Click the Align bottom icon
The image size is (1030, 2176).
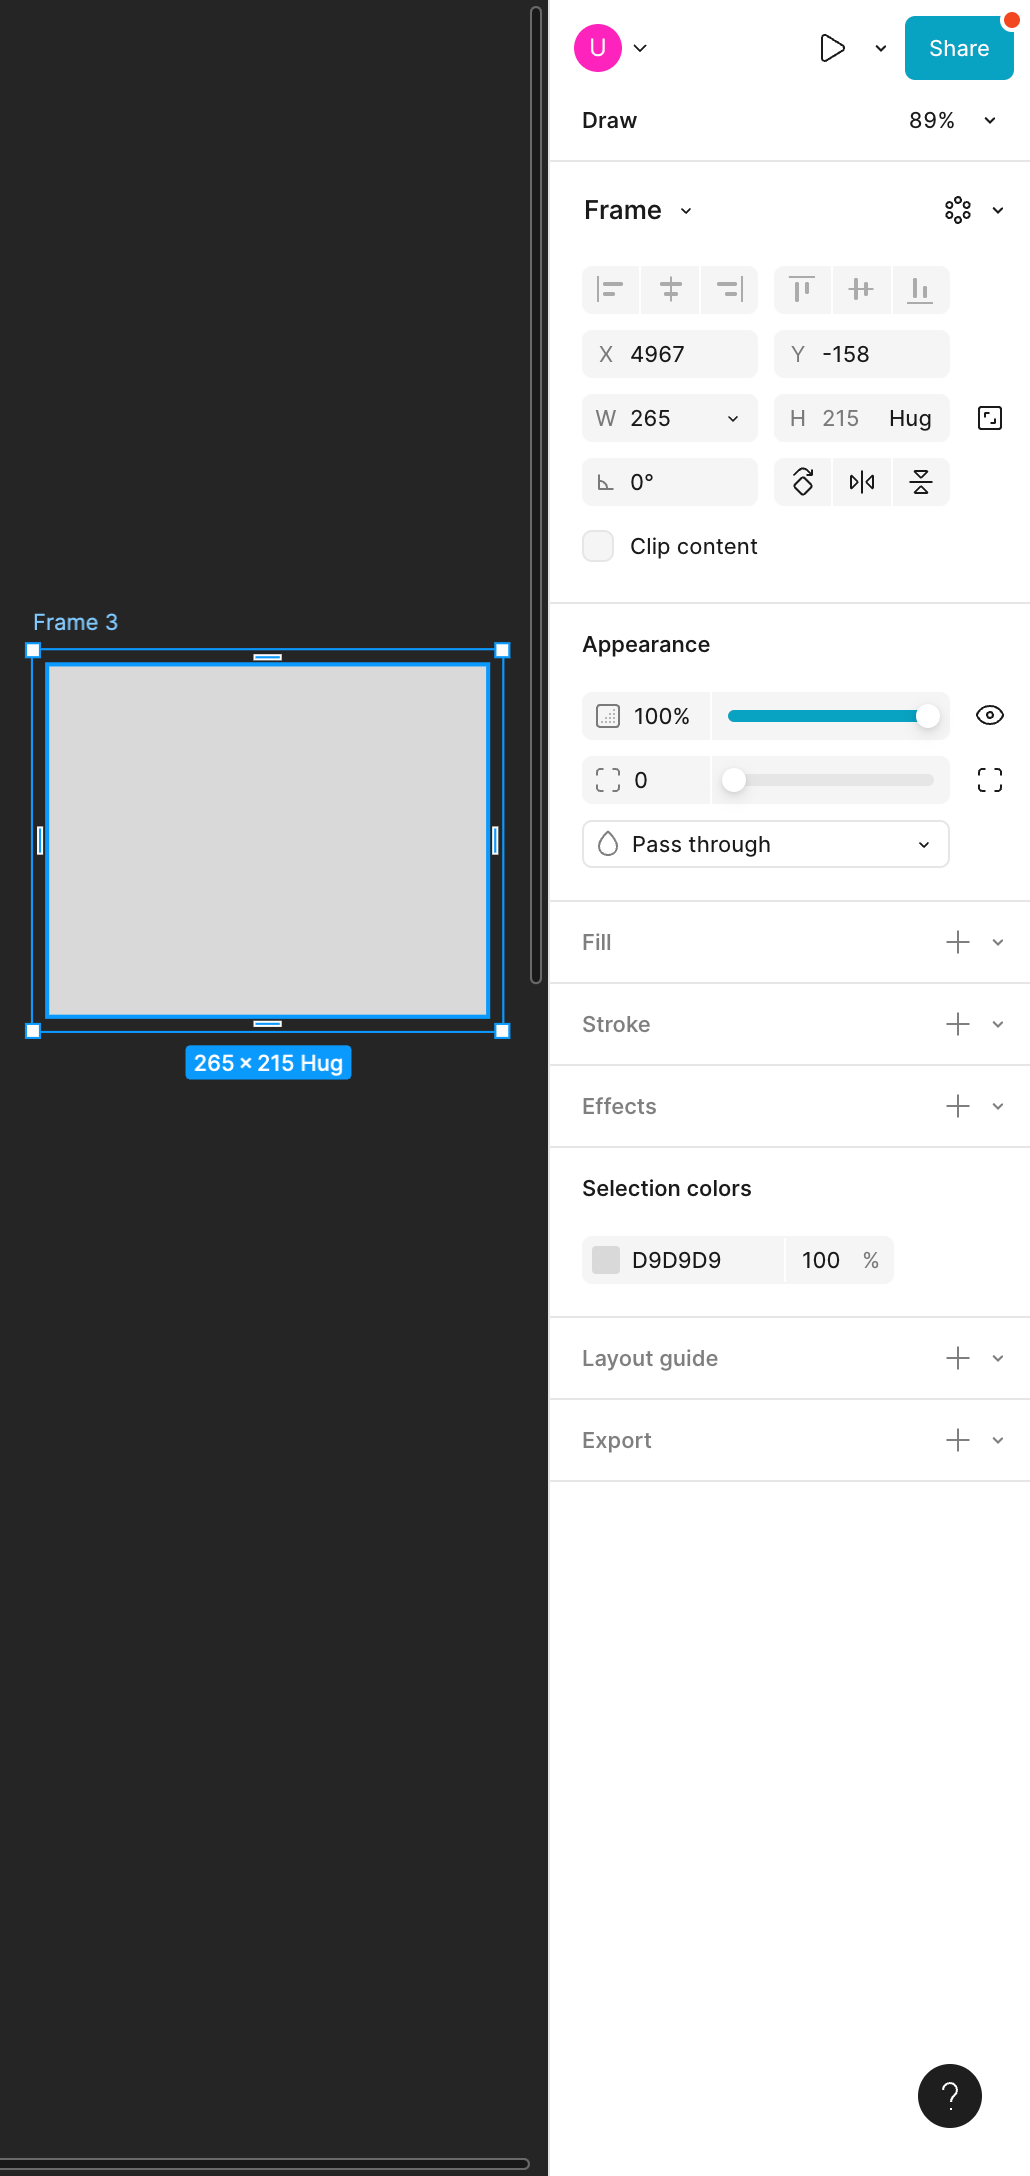pos(920,290)
